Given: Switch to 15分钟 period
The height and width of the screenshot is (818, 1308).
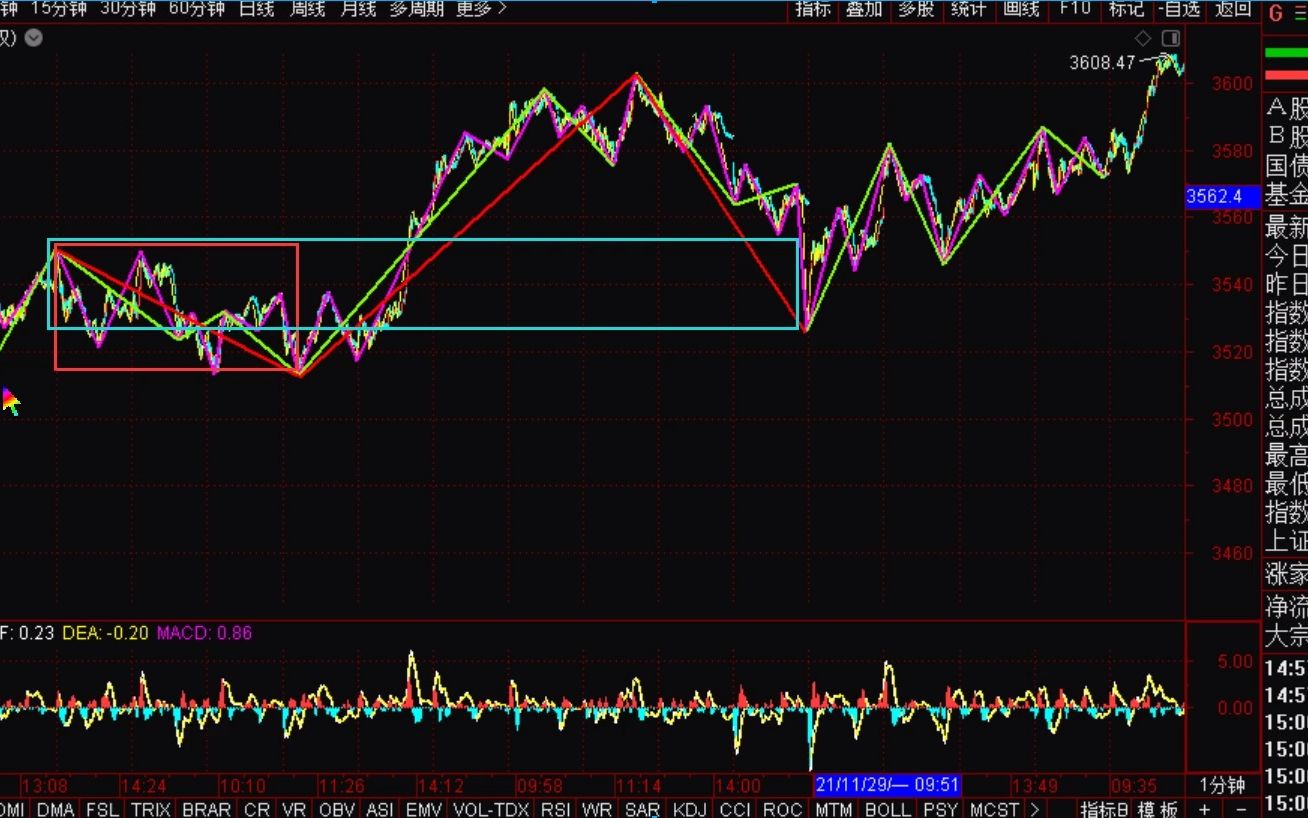Looking at the screenshot, I should tap(59, 9).
